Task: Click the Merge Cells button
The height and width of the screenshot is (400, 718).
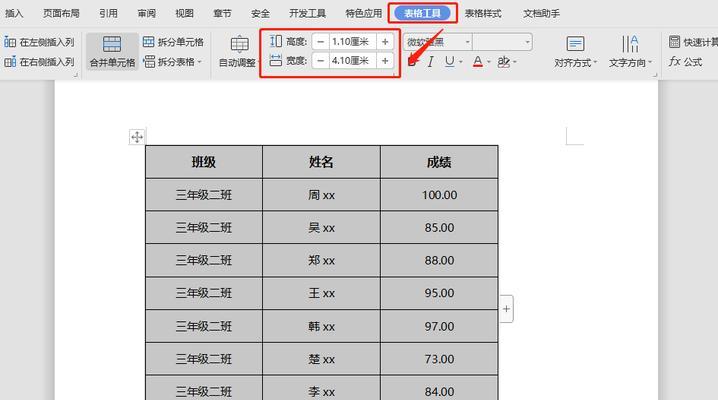Action: coord(112,51)
